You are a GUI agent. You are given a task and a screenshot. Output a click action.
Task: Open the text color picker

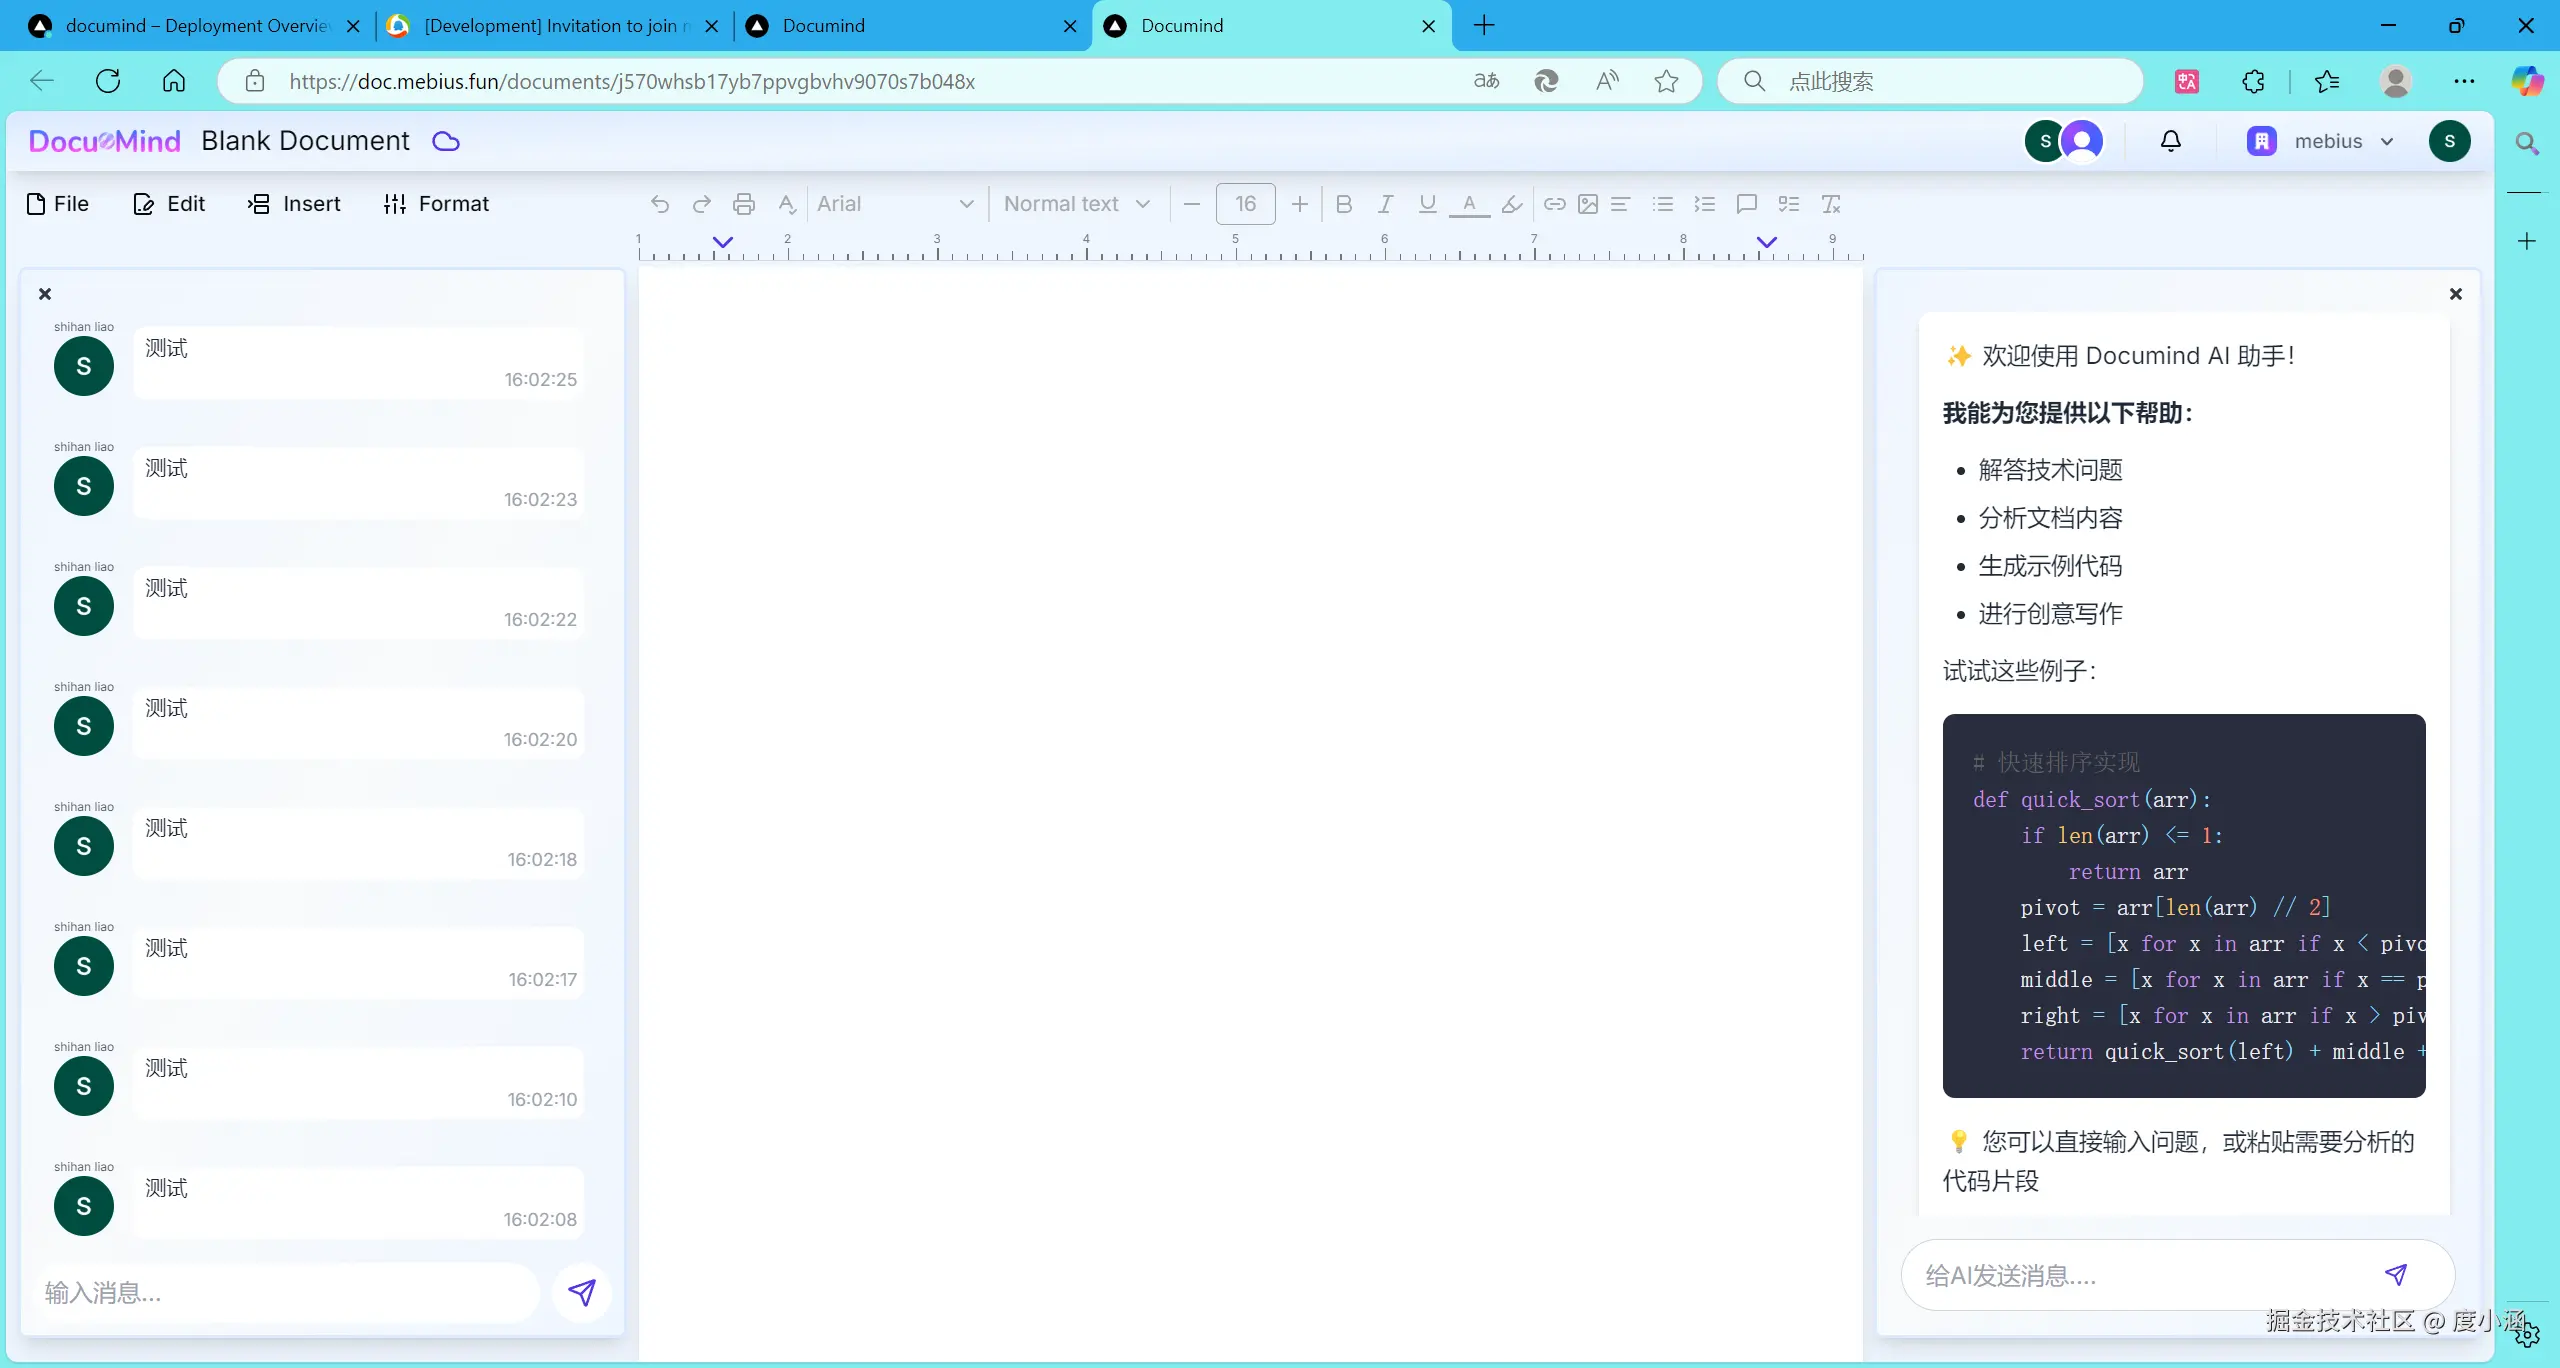(1469, 204)
